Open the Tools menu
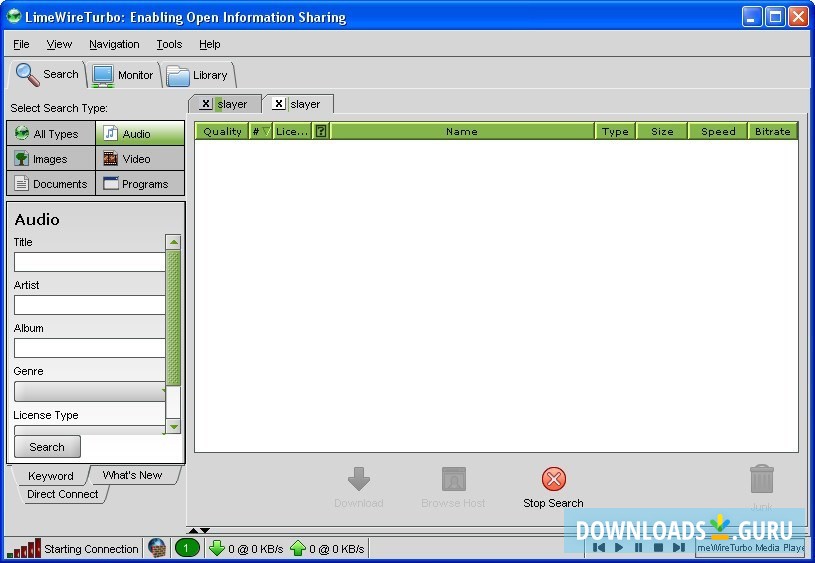This screenshot has width=815, height=563. click(169, 44)
